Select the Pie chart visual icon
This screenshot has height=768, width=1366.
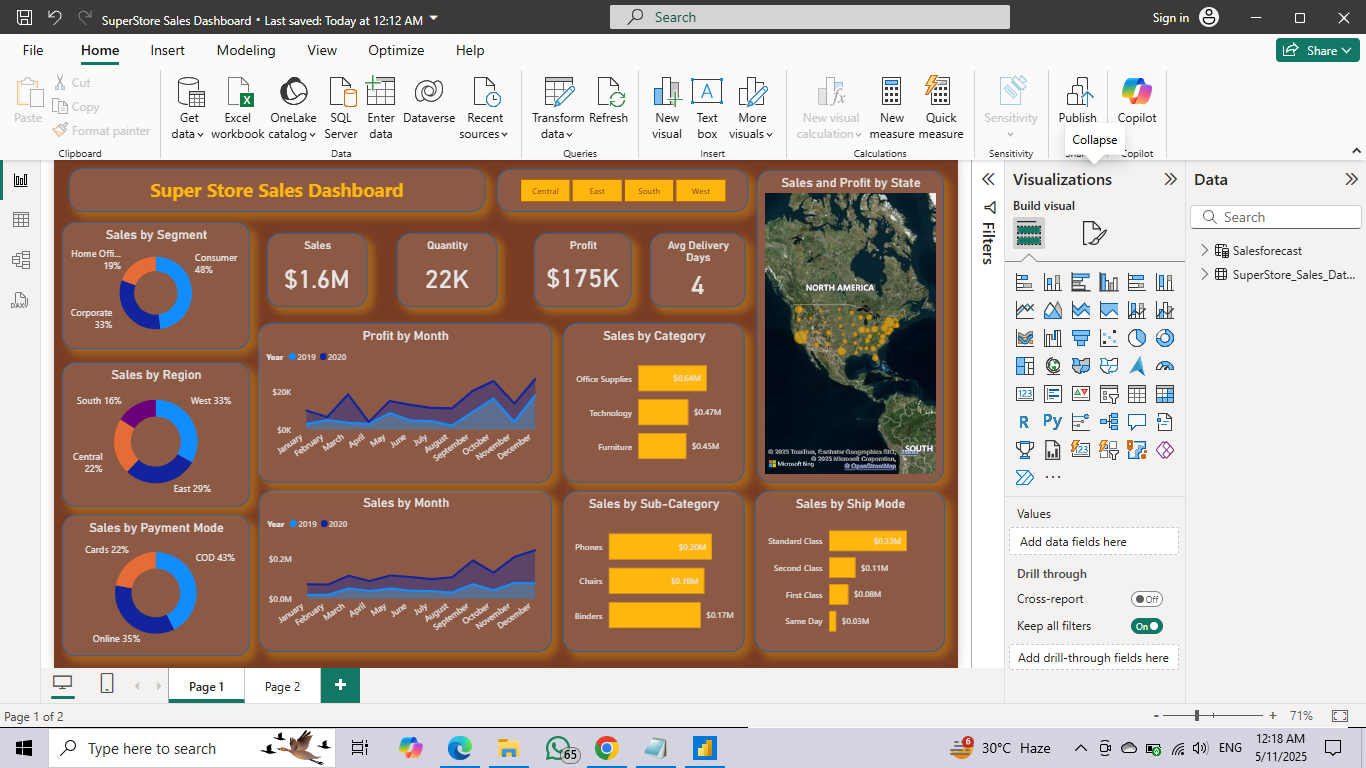(x=1136, y=337)
